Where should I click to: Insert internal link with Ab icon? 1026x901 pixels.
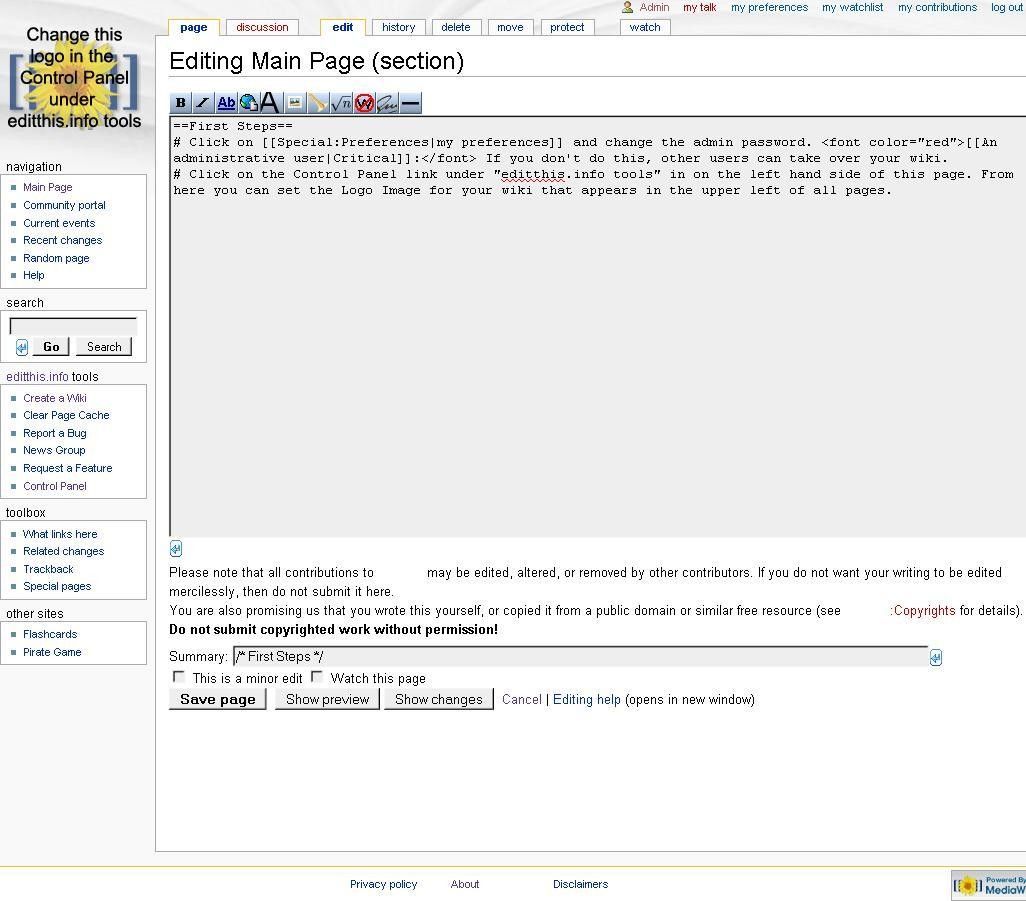click(x=226, y=103)
